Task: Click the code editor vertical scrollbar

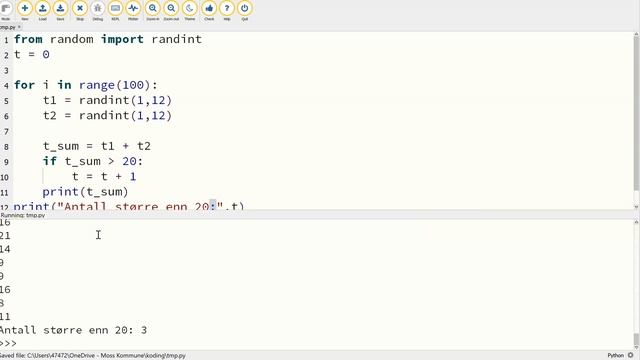Action: click(636, 114)
